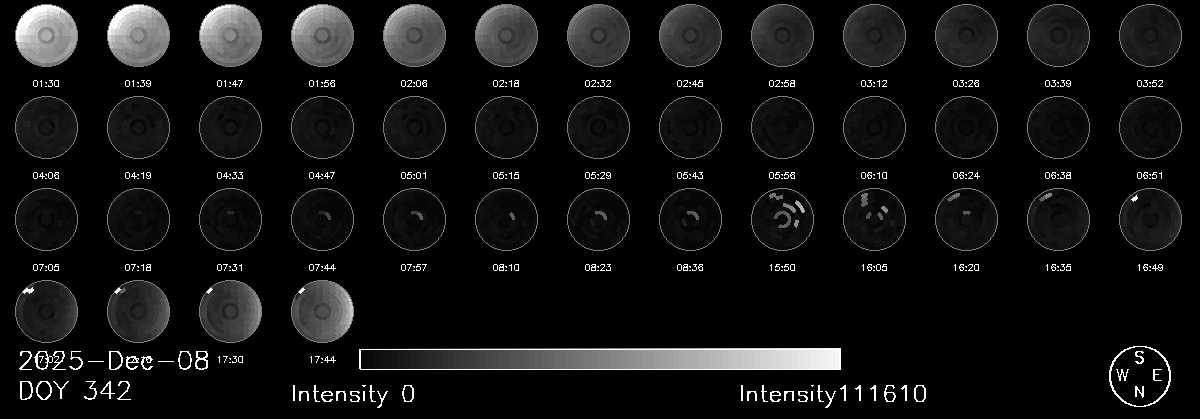This screenshot has height=419, width=1200.
Task: Click the N-S-E-W compass icon
Action: coord(1138,375)
